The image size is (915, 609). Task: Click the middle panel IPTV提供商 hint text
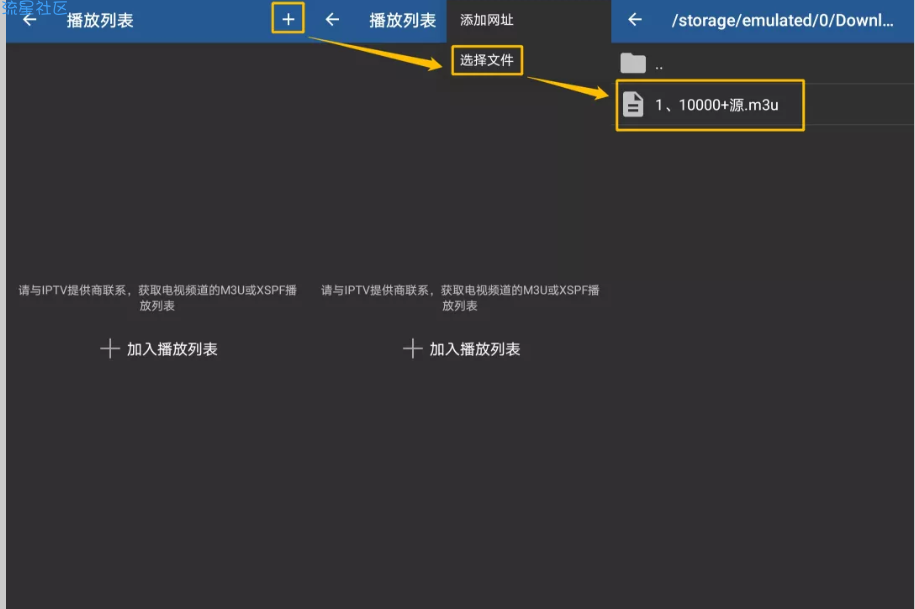(x=460, y=298)
